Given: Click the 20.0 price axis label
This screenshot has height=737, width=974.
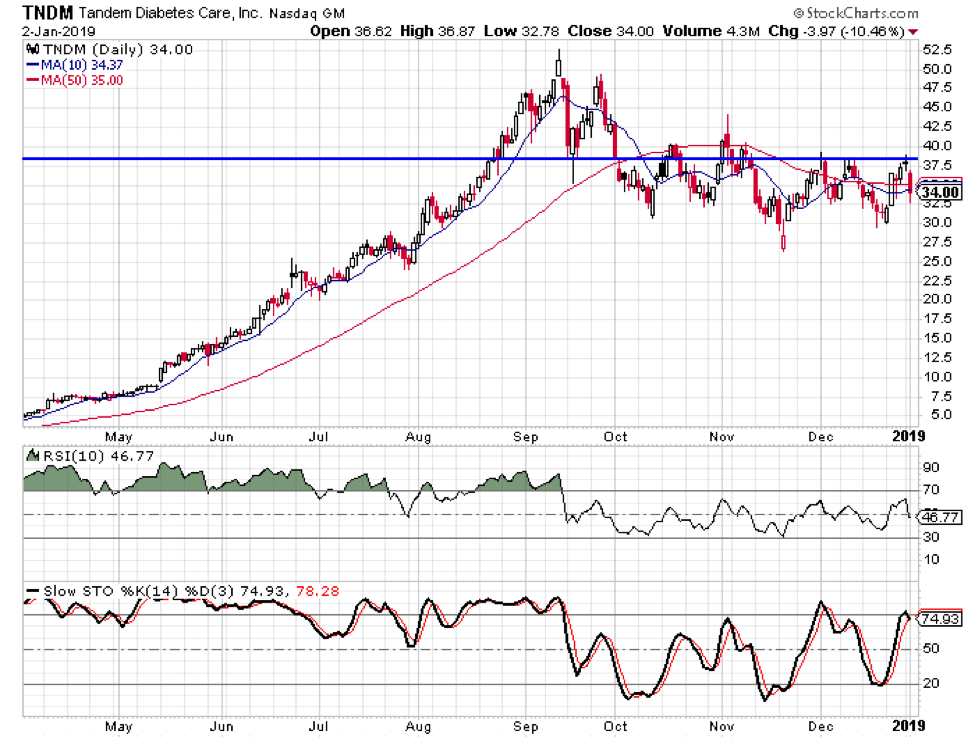Looking at the screenshot, I should pyautogui.click(x=937, y=299).
